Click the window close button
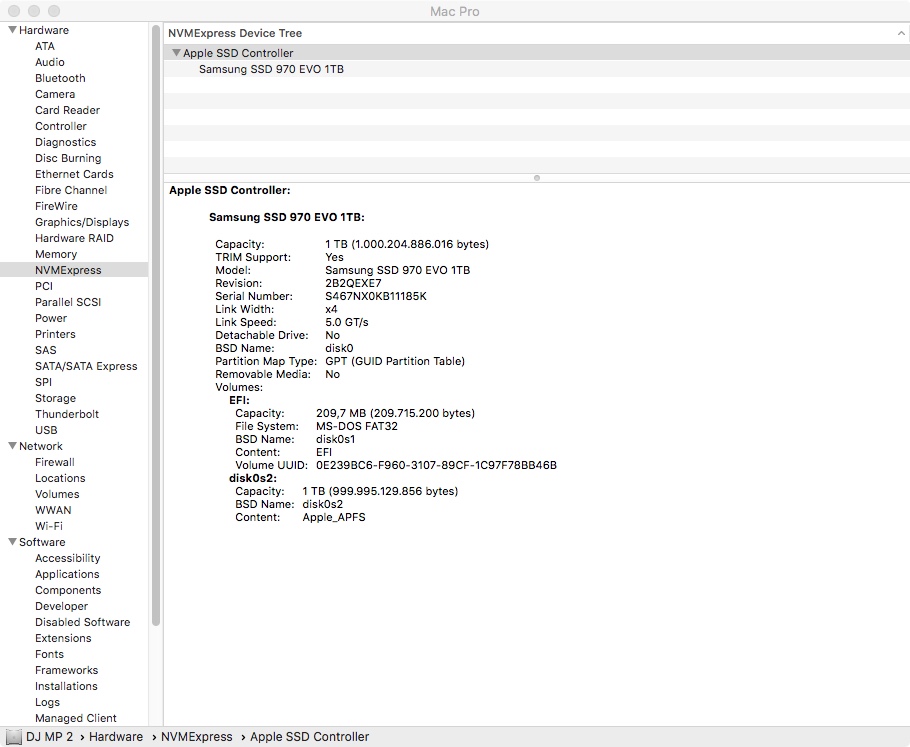The width and height of the screenshot is (910, 747). [x=14, y=11]
